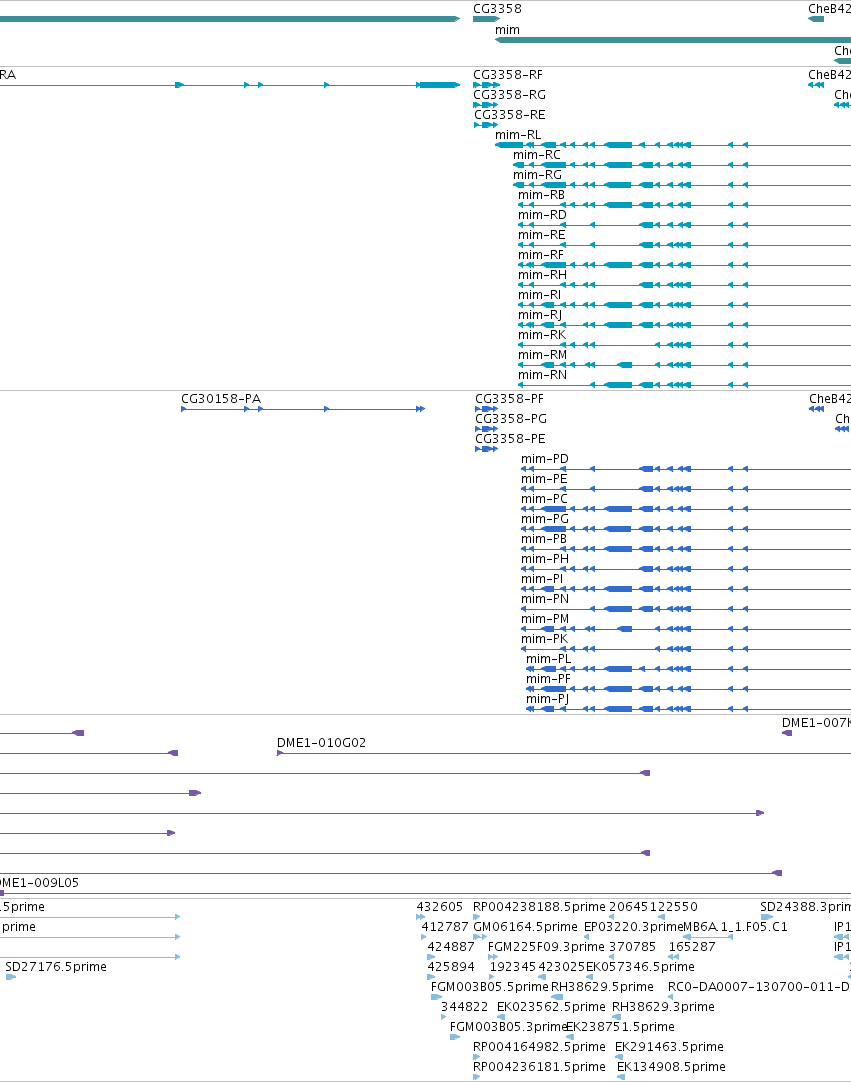Select the FGM003B05.5prime EST
This screenshot has height=1082, width=851.
[489, 987]
